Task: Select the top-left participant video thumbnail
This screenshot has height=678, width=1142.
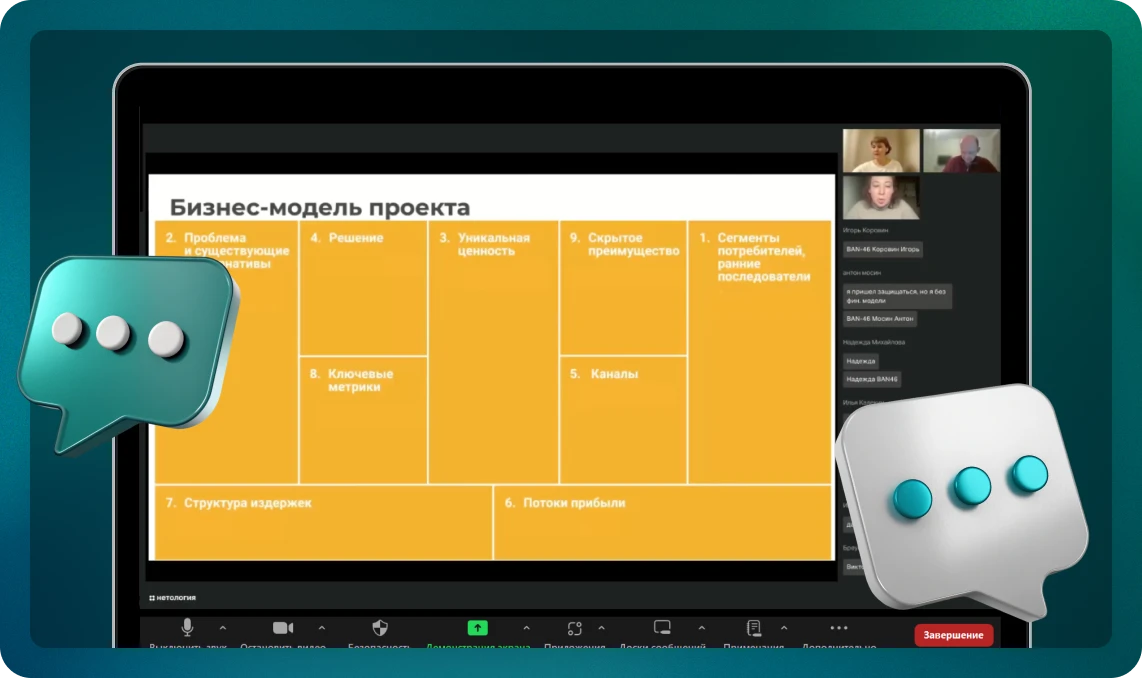Action: coord(880,151)
